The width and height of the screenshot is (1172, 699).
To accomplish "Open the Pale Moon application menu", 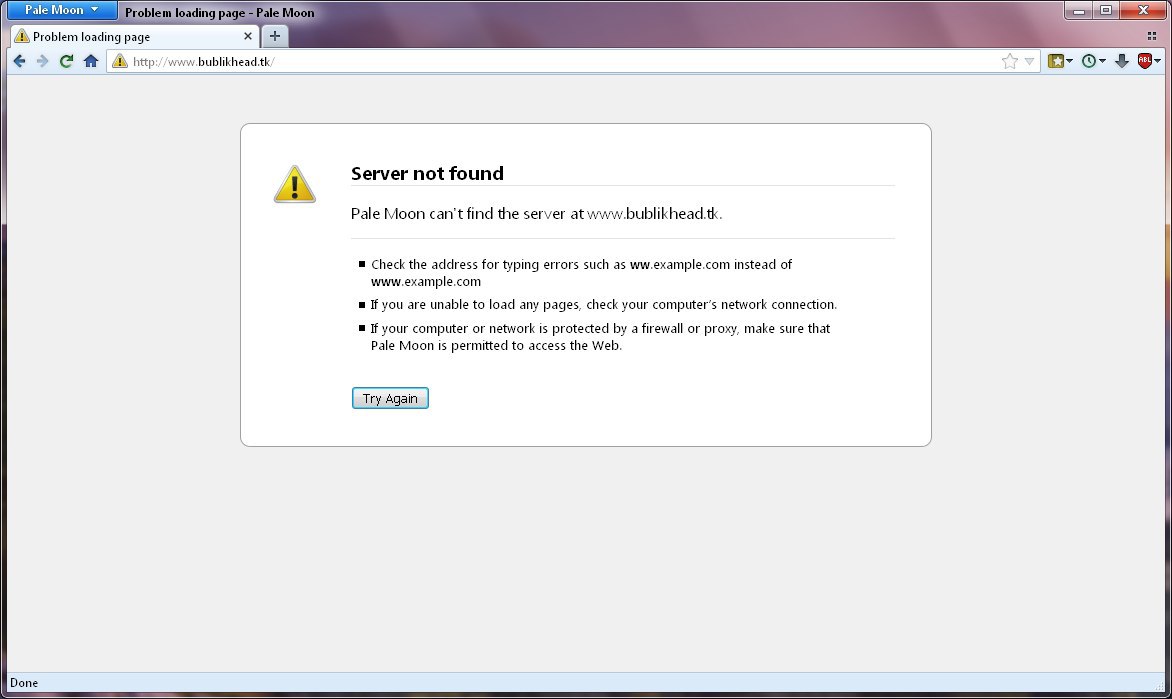I will coord(62,10).
